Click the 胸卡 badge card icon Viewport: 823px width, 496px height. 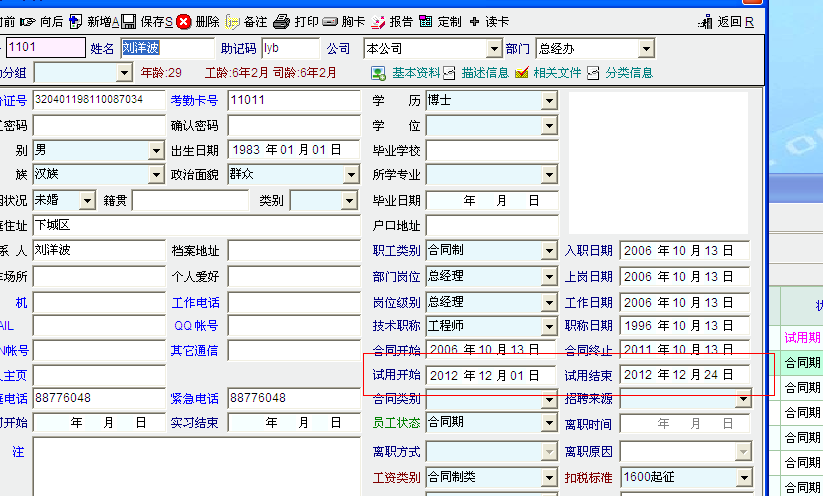tap(344, 21)
